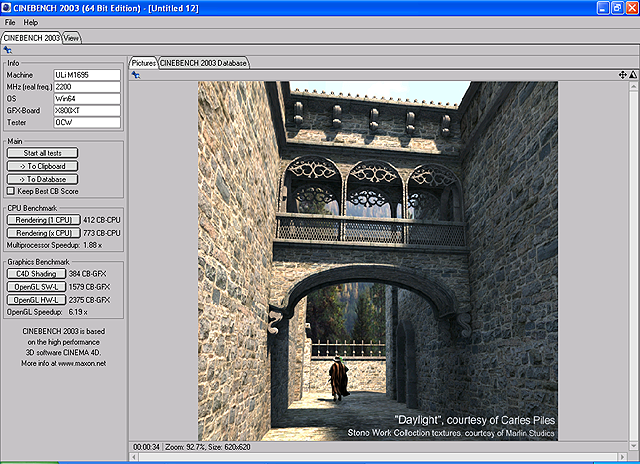Restore down the CINEBENCH window
This screenshot has height=464, width=640.
(618, 8)
